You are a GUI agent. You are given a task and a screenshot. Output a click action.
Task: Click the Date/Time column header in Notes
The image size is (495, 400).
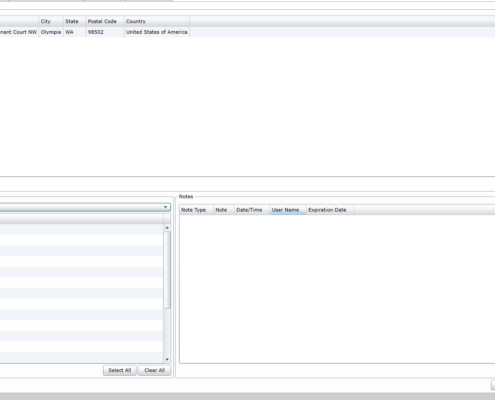pyautogui.click(x=252, y=210)
